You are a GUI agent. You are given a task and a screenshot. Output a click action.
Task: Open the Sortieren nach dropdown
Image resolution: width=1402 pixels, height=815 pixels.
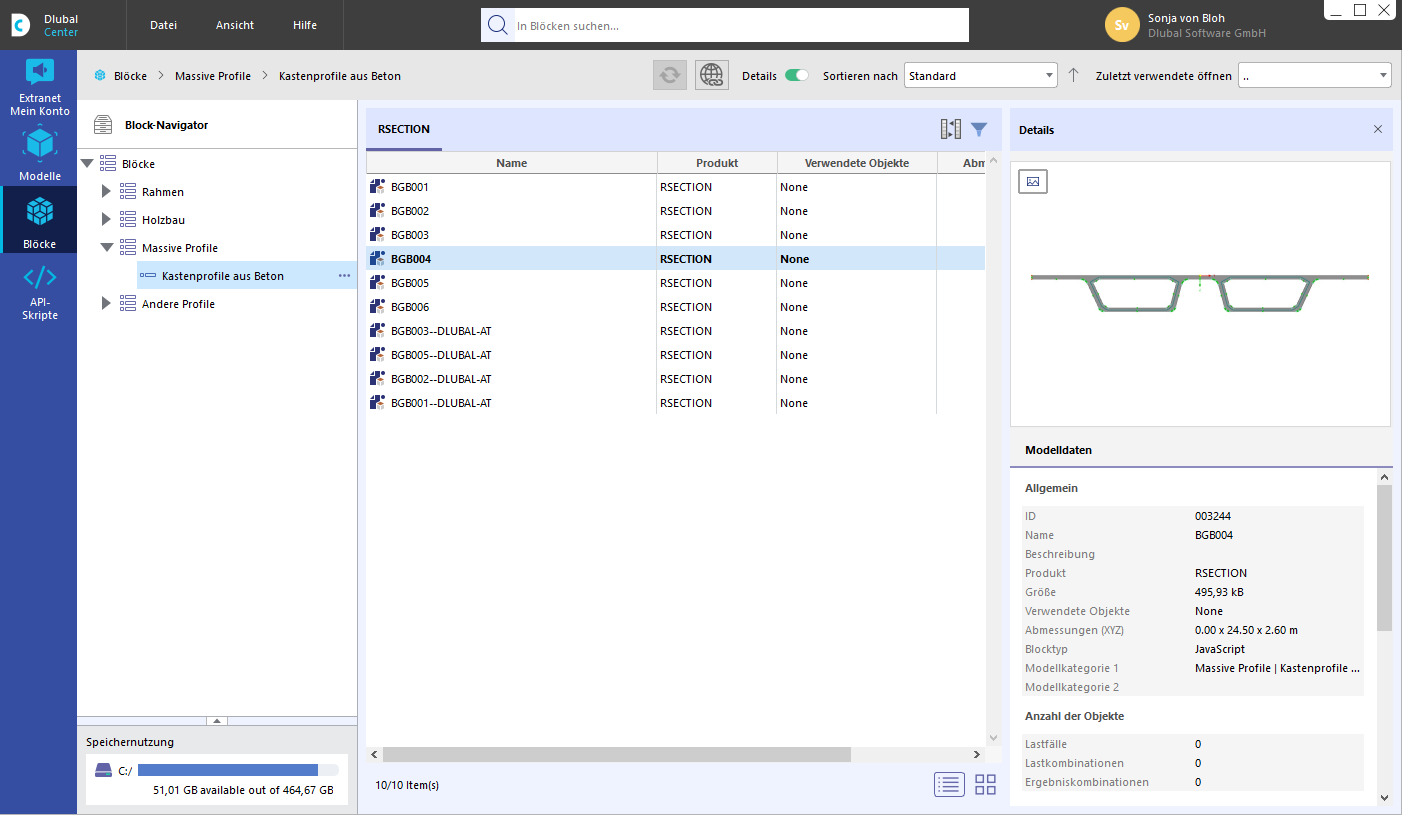pyautogui.click(x=980, y=75)
